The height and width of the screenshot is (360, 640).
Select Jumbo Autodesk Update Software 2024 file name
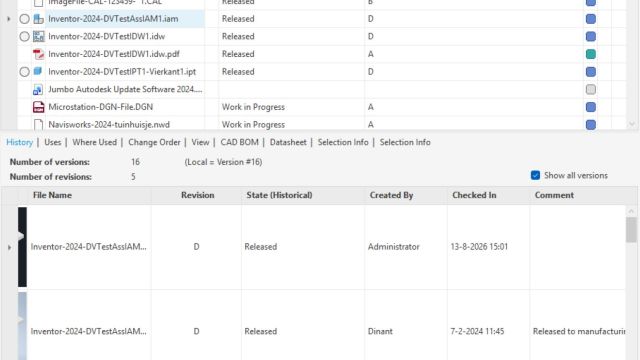point(125,89)
